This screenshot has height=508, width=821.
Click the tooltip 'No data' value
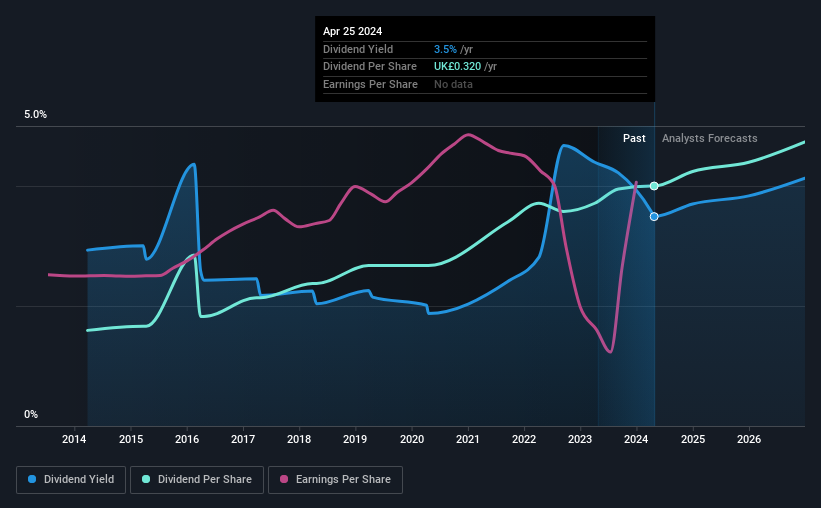pos(453,84)
